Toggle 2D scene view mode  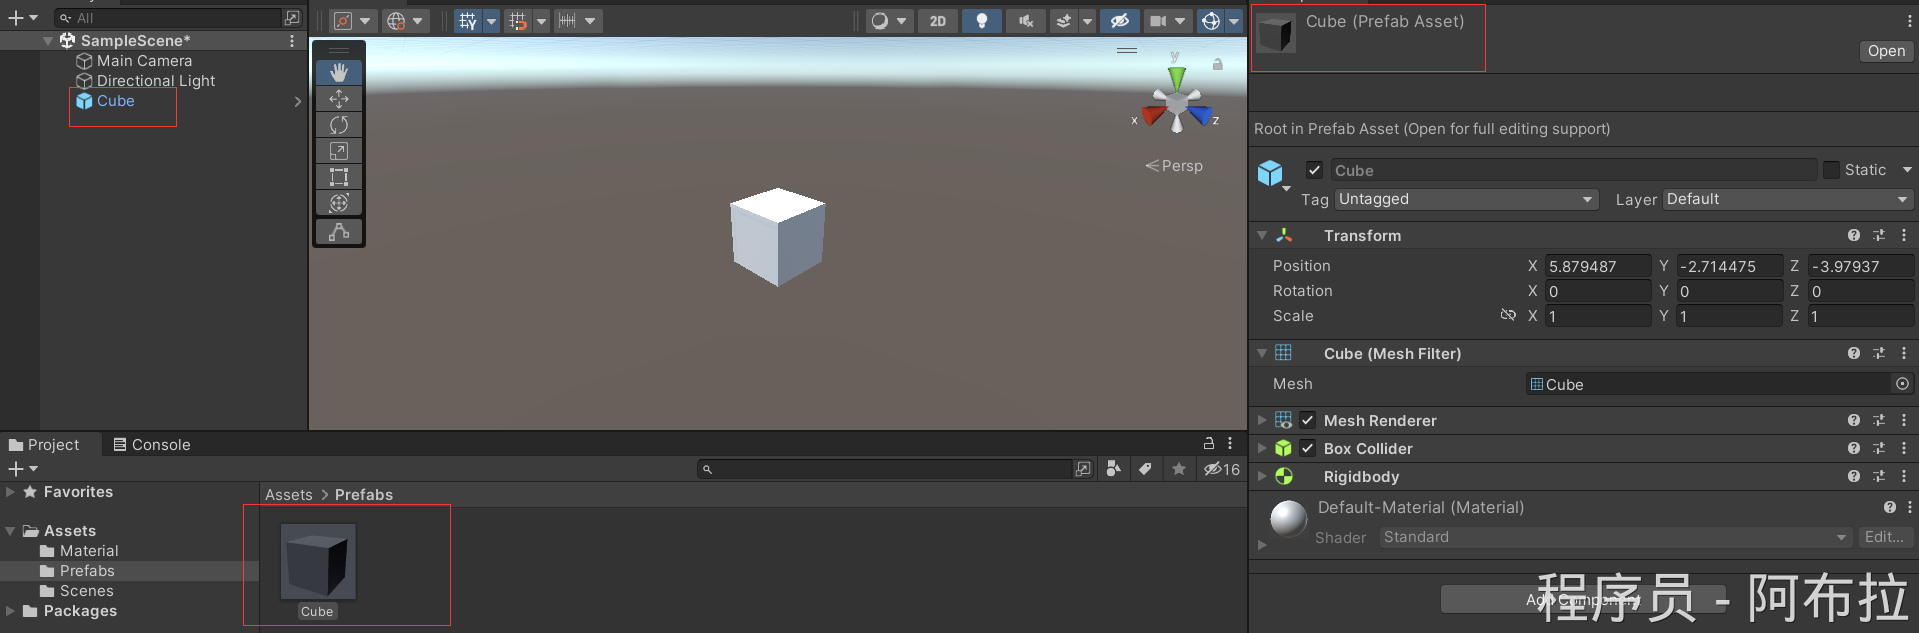tap(937, 21)
